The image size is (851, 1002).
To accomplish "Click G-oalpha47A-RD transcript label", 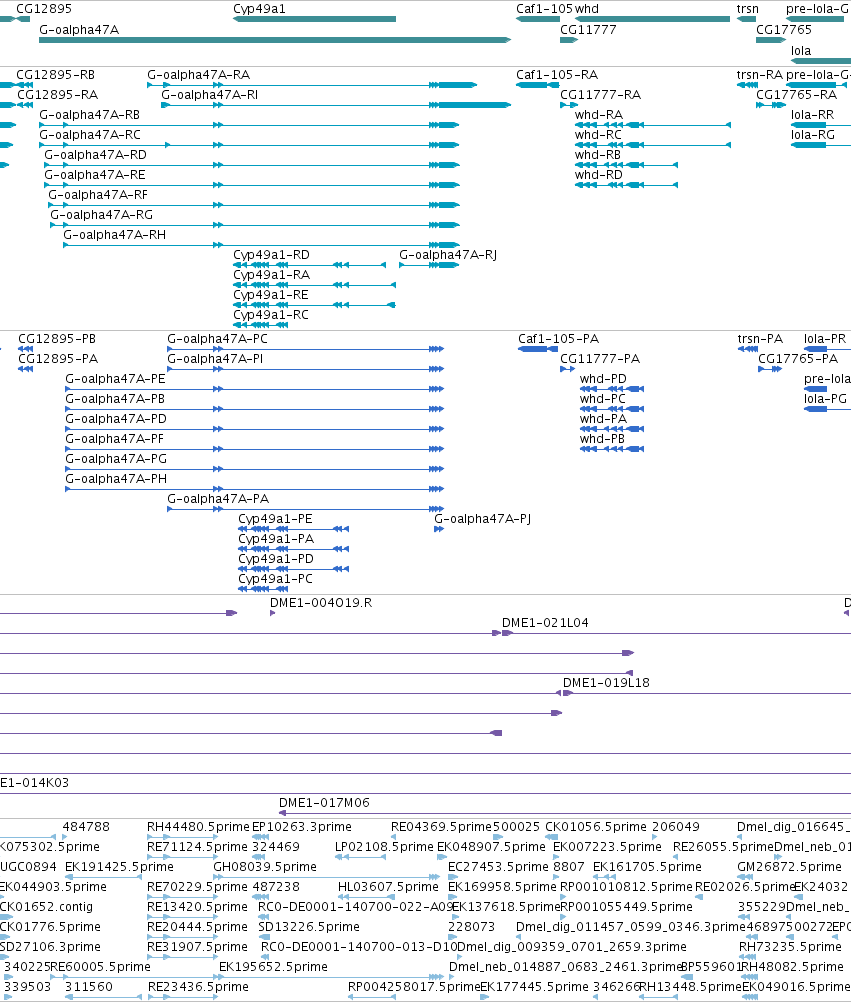I will (95, 155).
